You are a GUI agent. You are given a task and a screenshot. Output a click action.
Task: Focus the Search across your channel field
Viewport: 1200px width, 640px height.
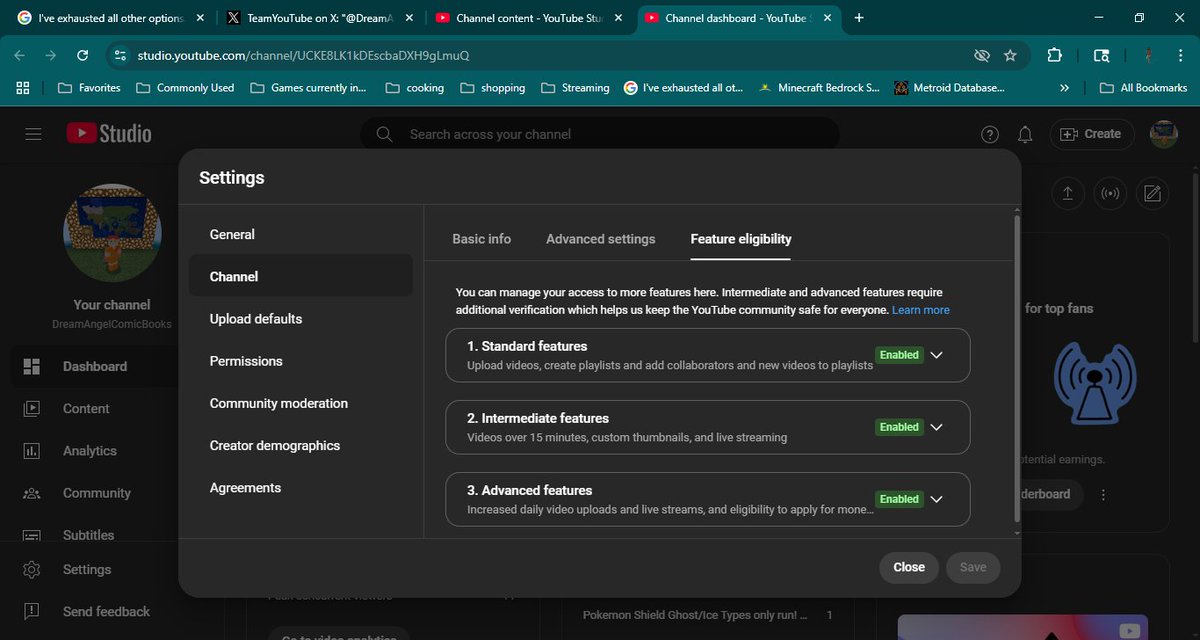[600, 134]
